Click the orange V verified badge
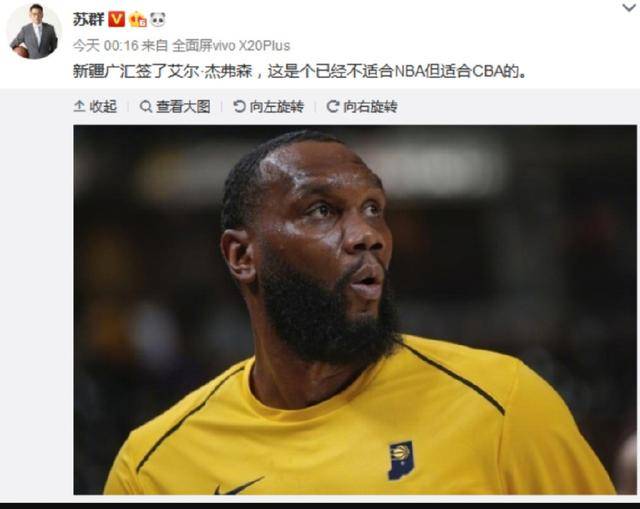 116,19
